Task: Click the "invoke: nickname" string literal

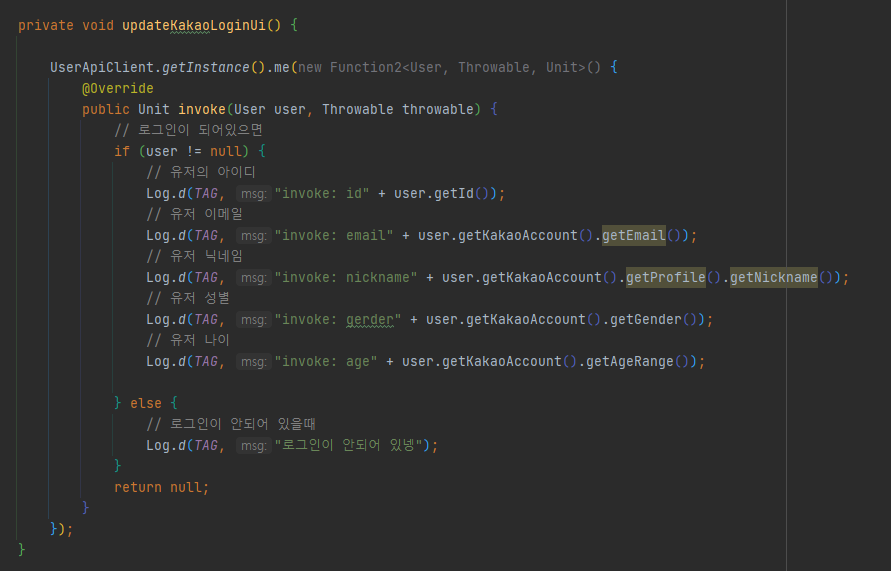Action: (x=346, y=278)
